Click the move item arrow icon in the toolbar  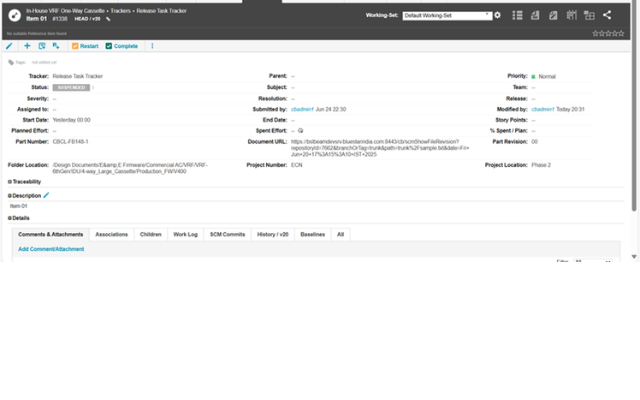click(x=56, y=46)
